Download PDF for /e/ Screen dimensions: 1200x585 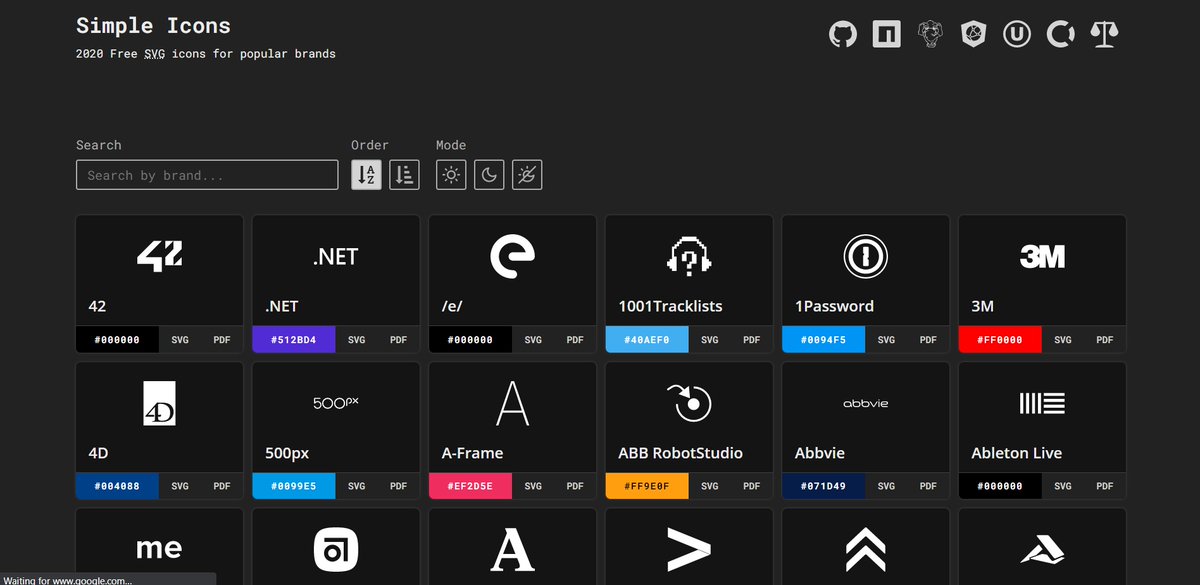tap(575, 340)
